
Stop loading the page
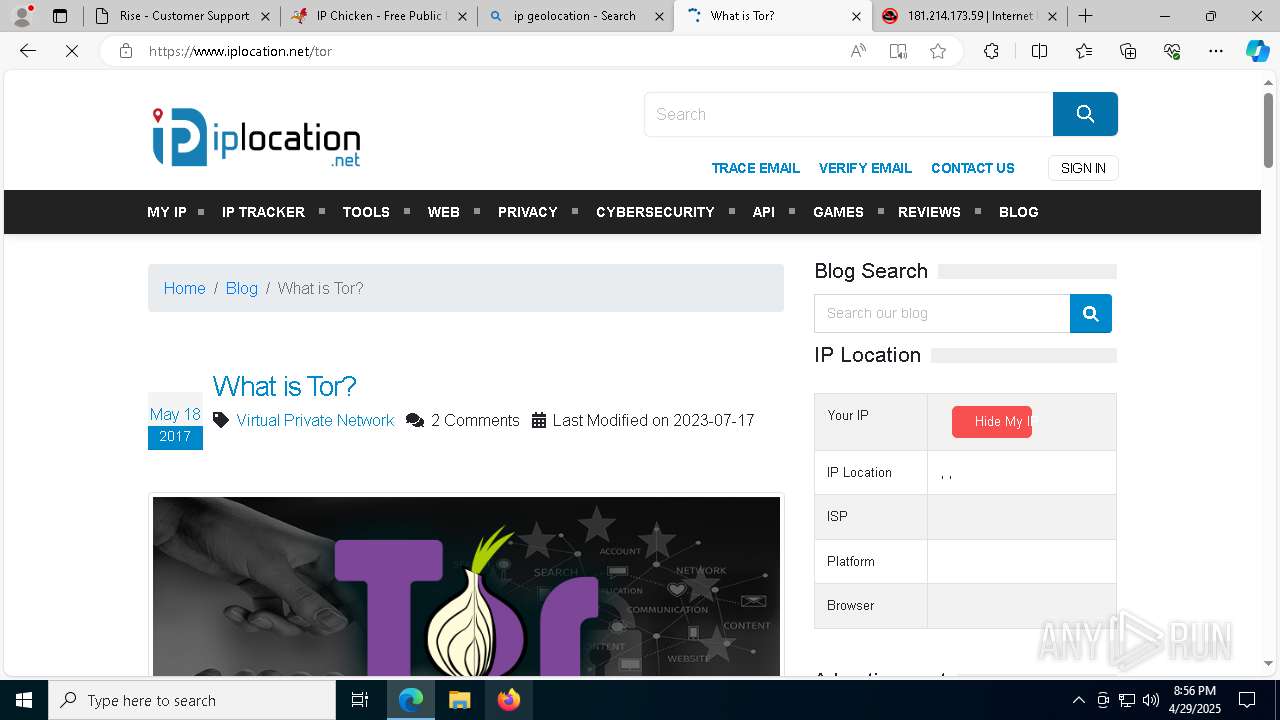(72, 51)
